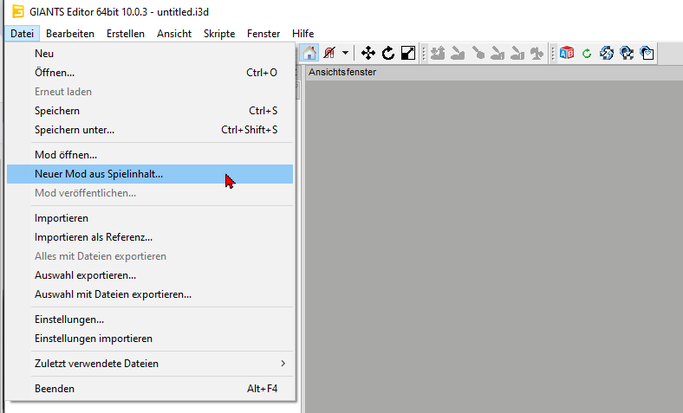Click the fourth greyed terrain tool icon
The height and width of the screenshot is (413, 683).
(x=497, y=53)
